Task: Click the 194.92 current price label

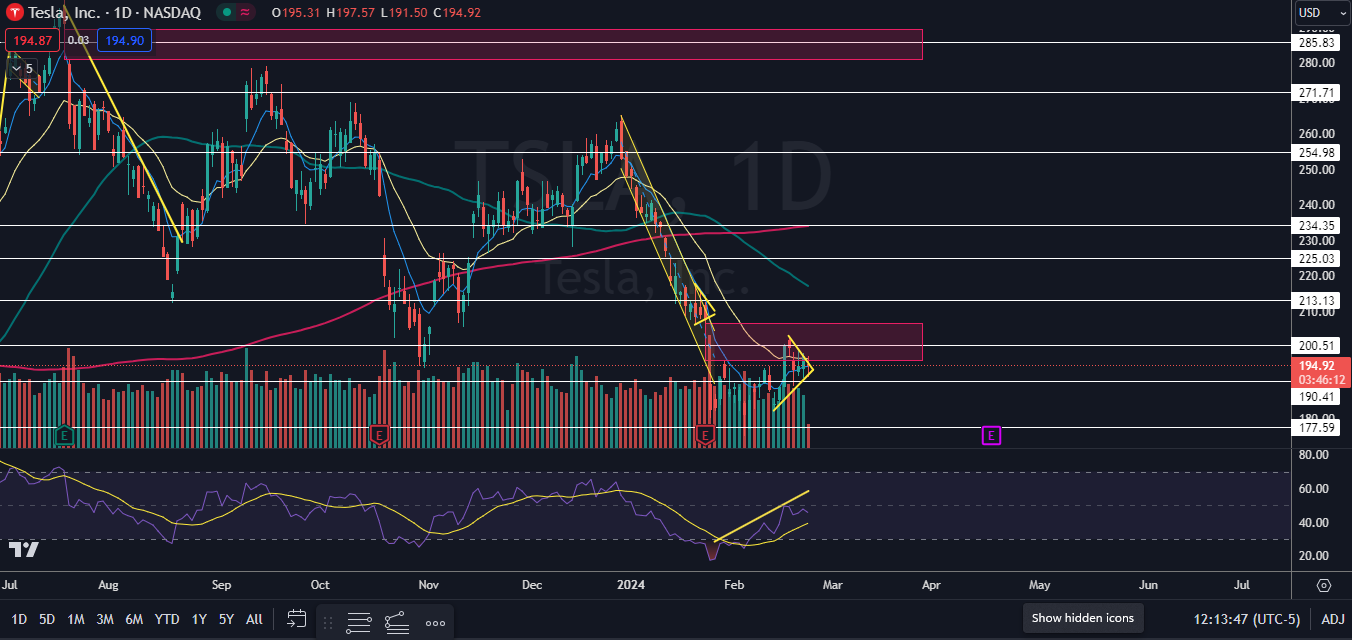Action: pyautogui.click(x=1321, y=365)
